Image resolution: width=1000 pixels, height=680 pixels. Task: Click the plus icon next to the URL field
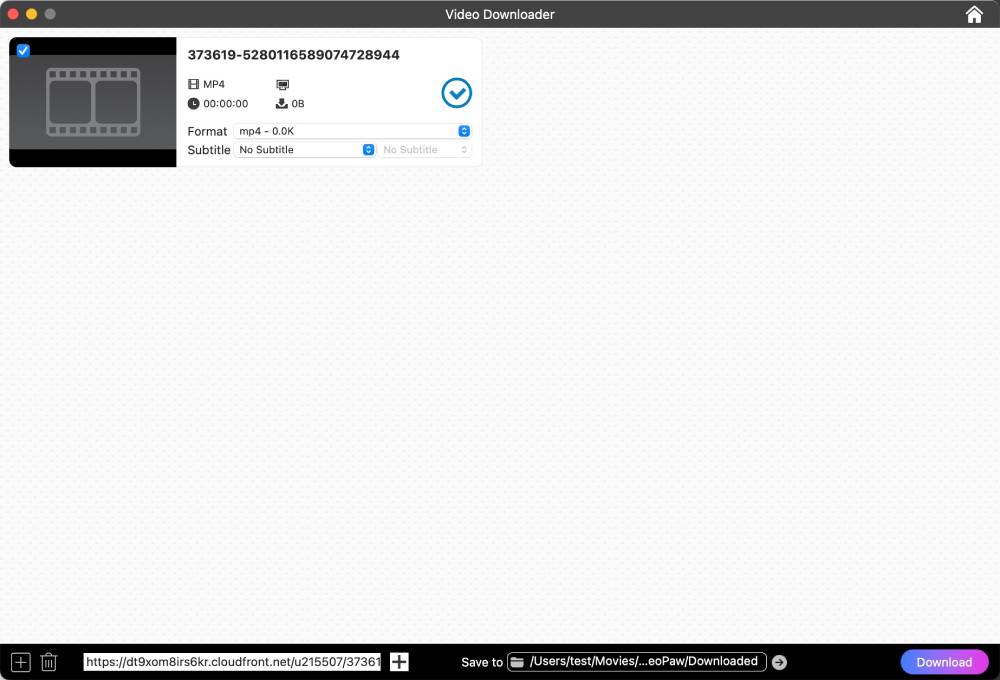398,661
